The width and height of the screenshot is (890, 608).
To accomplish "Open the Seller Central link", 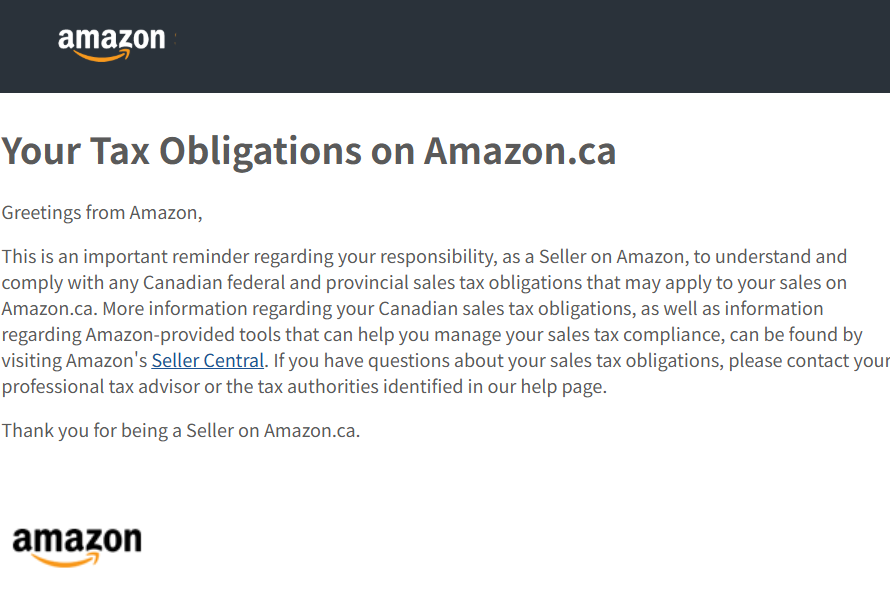I will 208,360.
